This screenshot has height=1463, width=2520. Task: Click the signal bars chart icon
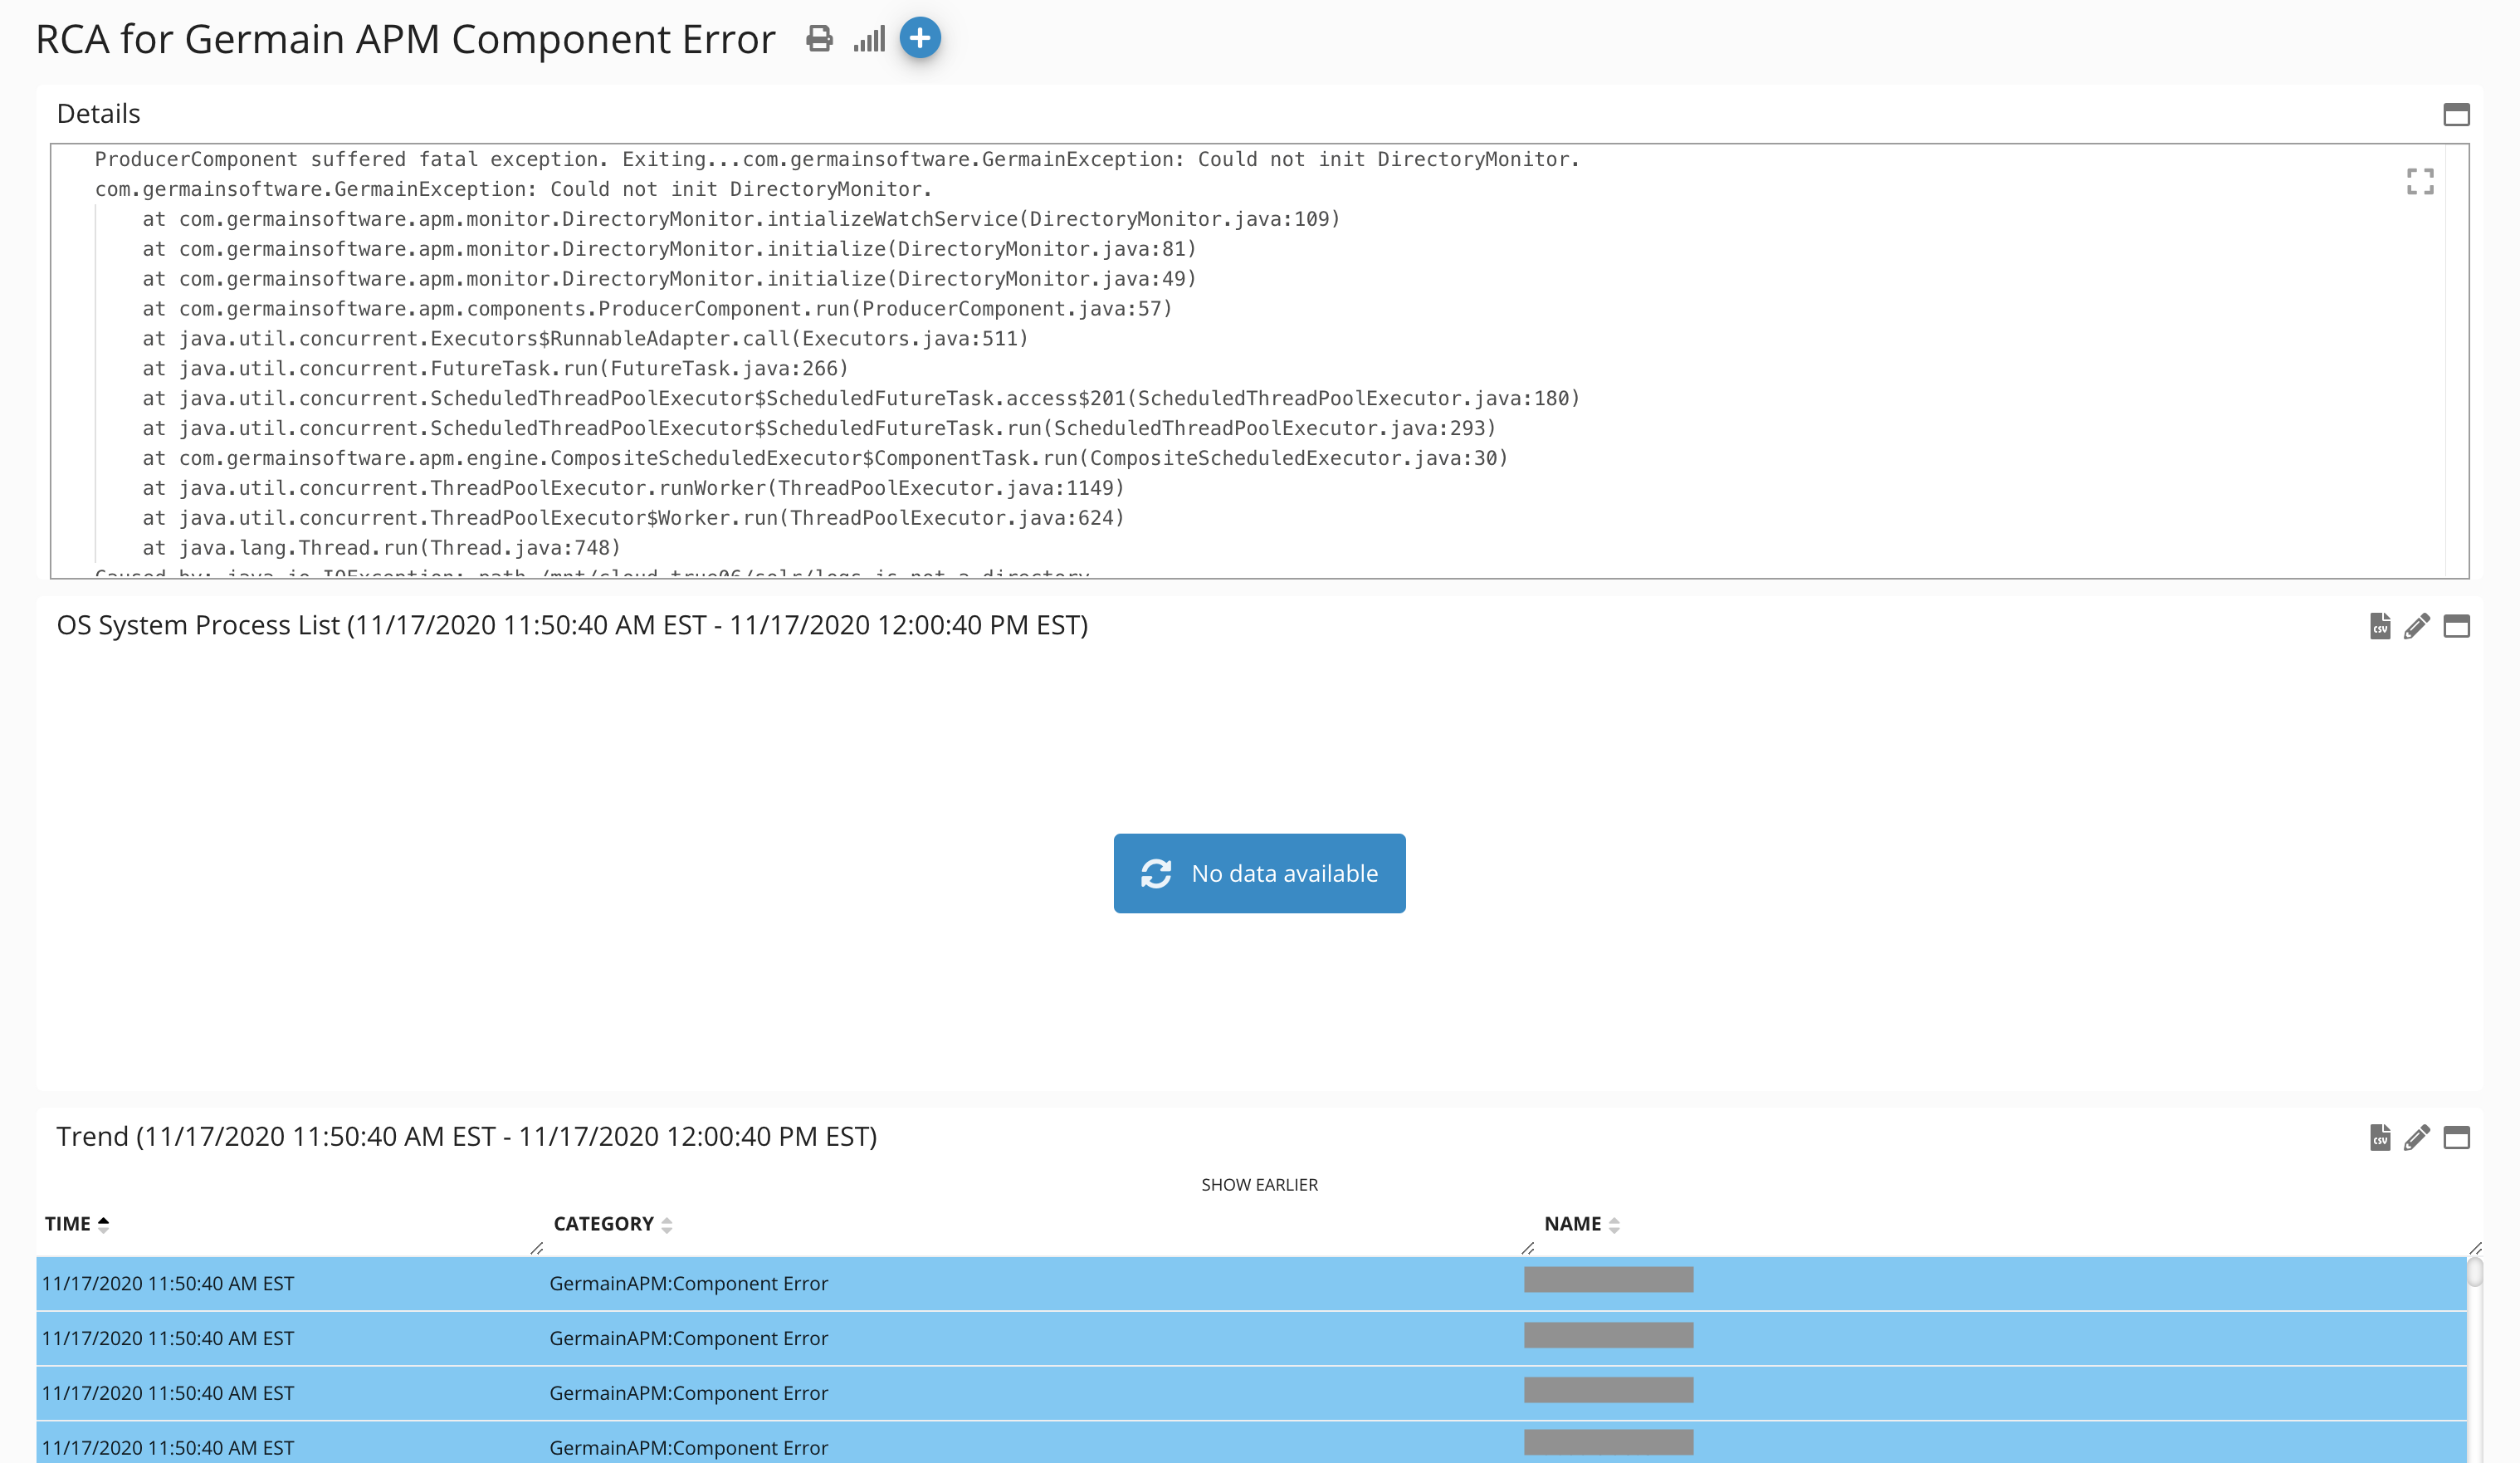point(869,39)
